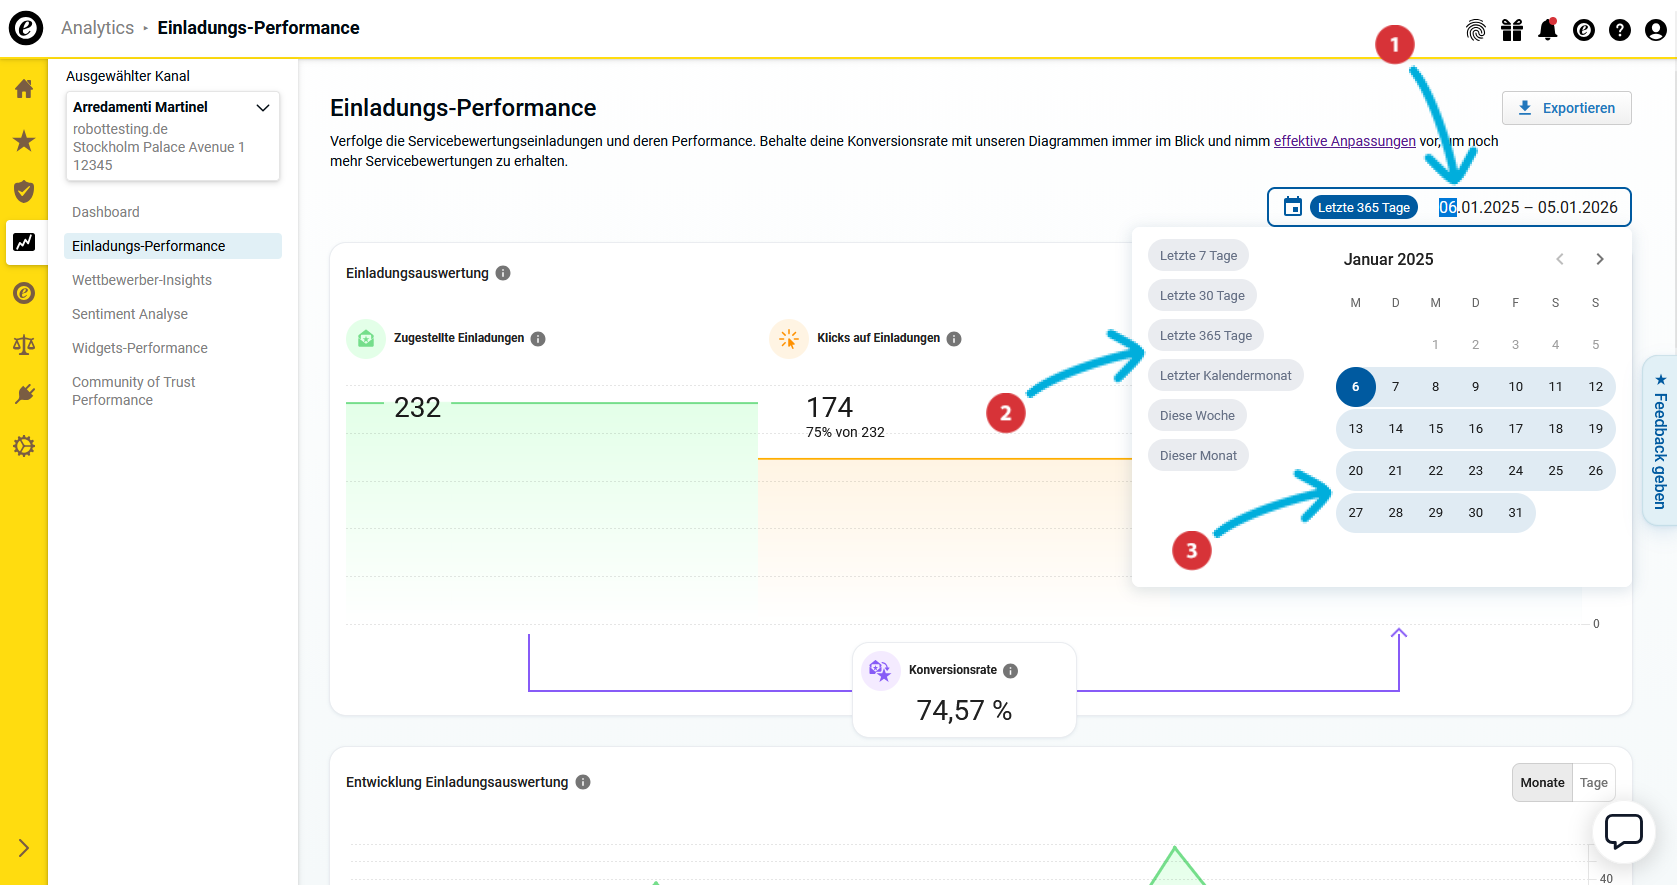Select the Letzte 30 Tage preset
This screenshot has height=885, width=1677.
(1202, 296)
